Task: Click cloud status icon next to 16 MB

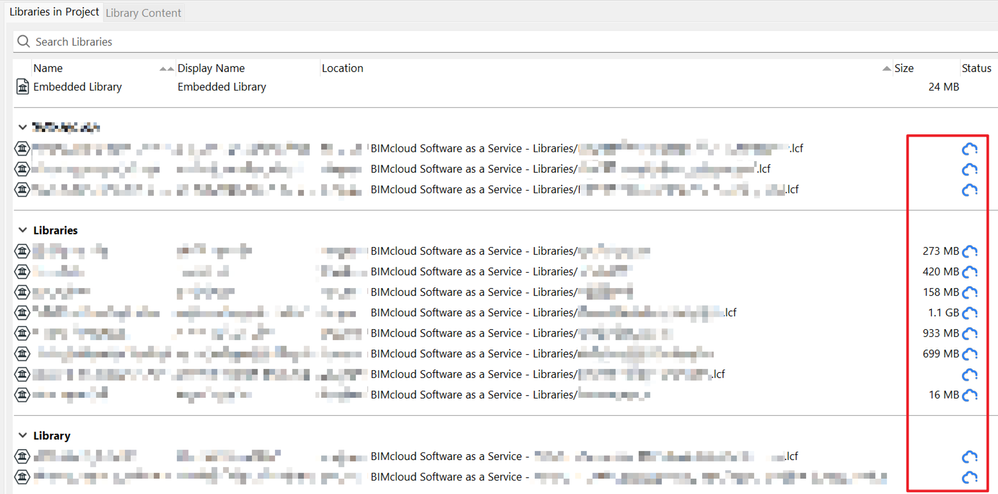Action: click(969, 395)
